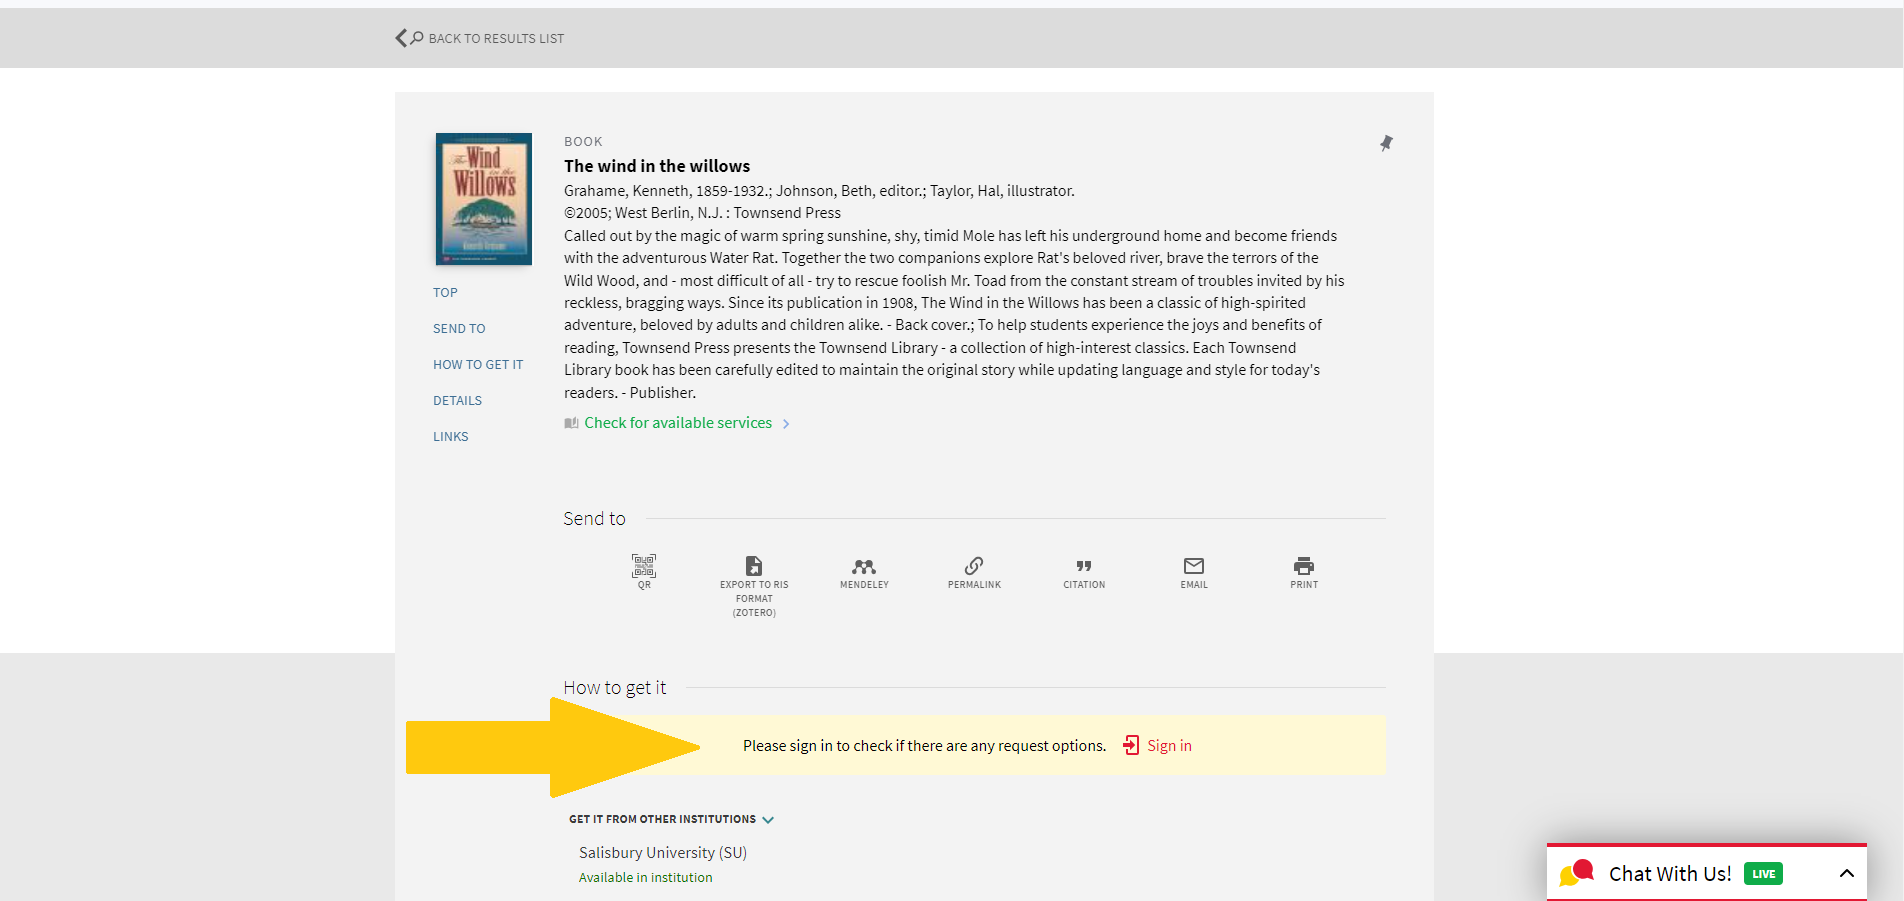Jump to DETAILS section
This screenshot has width=1904, height=901.
pos(457,401)
